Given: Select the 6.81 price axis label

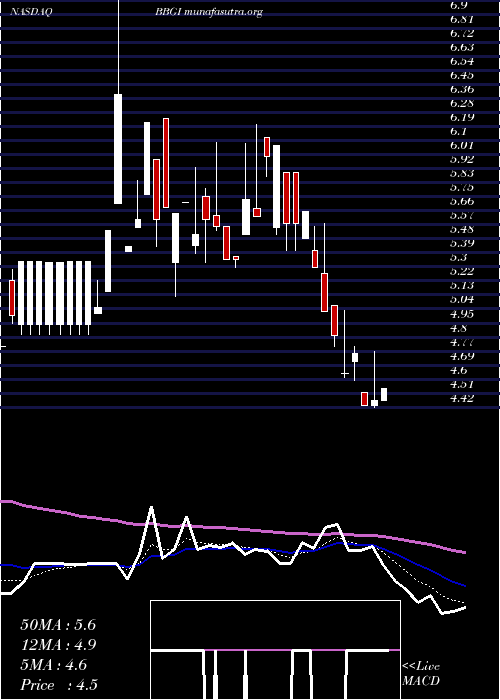Looking at the screenshot, I should (x=462, y=19).
